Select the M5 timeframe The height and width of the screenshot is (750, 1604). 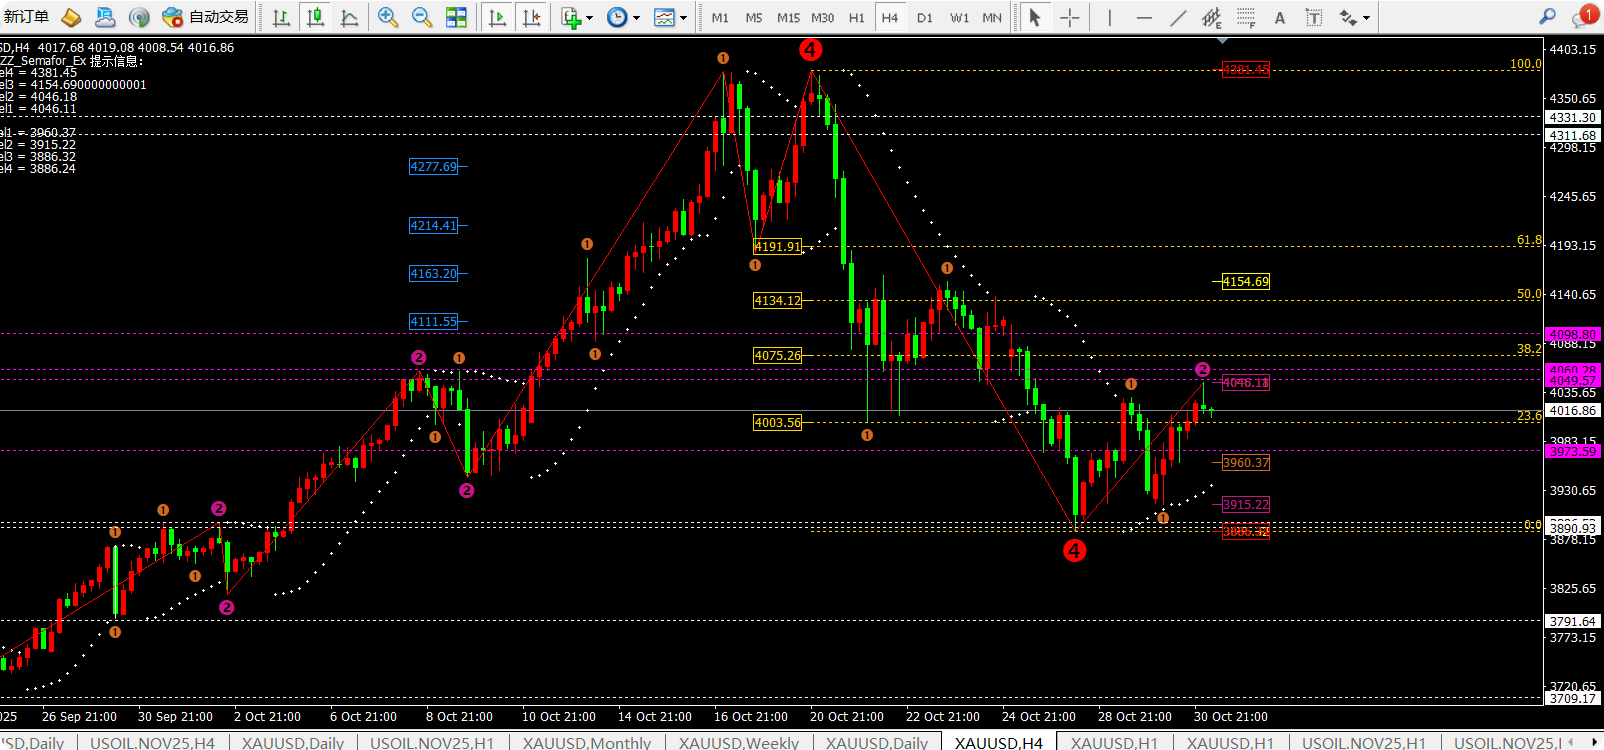[754, 18]
